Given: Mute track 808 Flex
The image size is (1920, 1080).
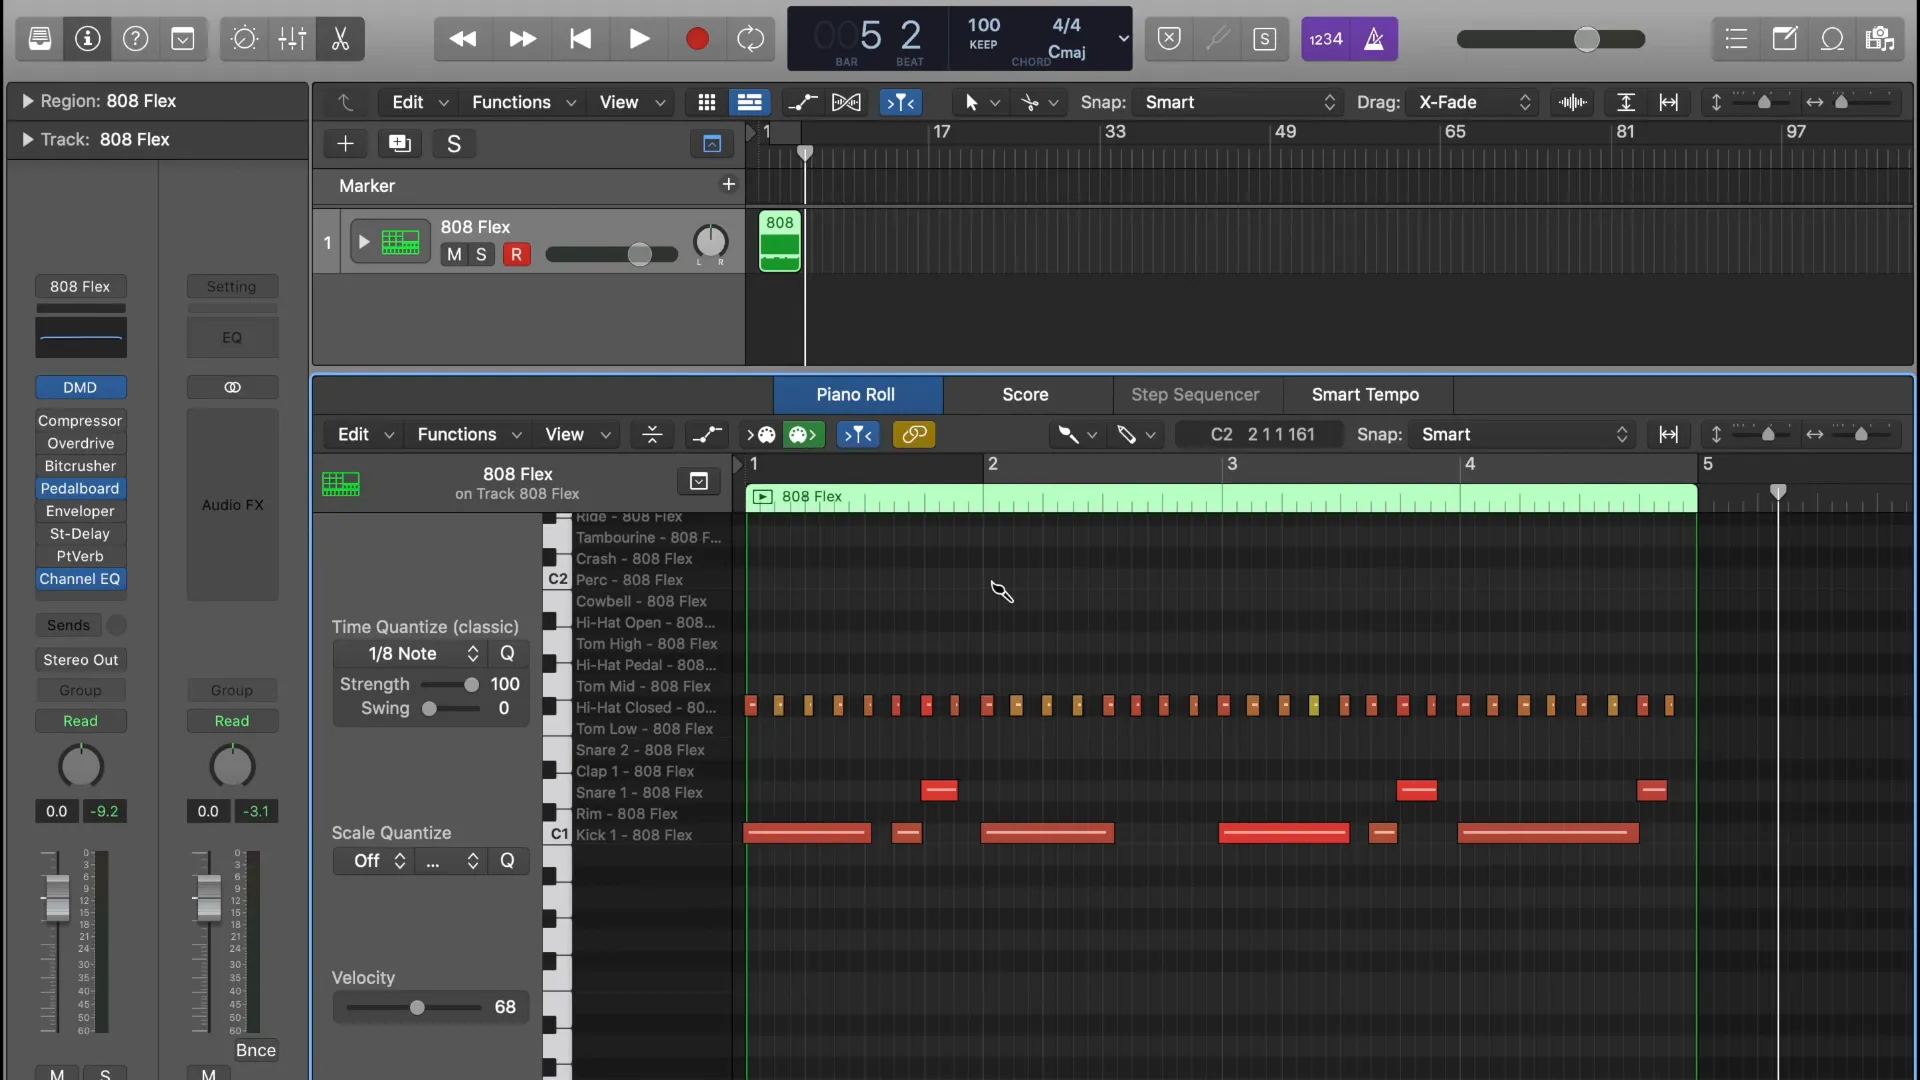Looking at the screenshot, I should 452,253.
